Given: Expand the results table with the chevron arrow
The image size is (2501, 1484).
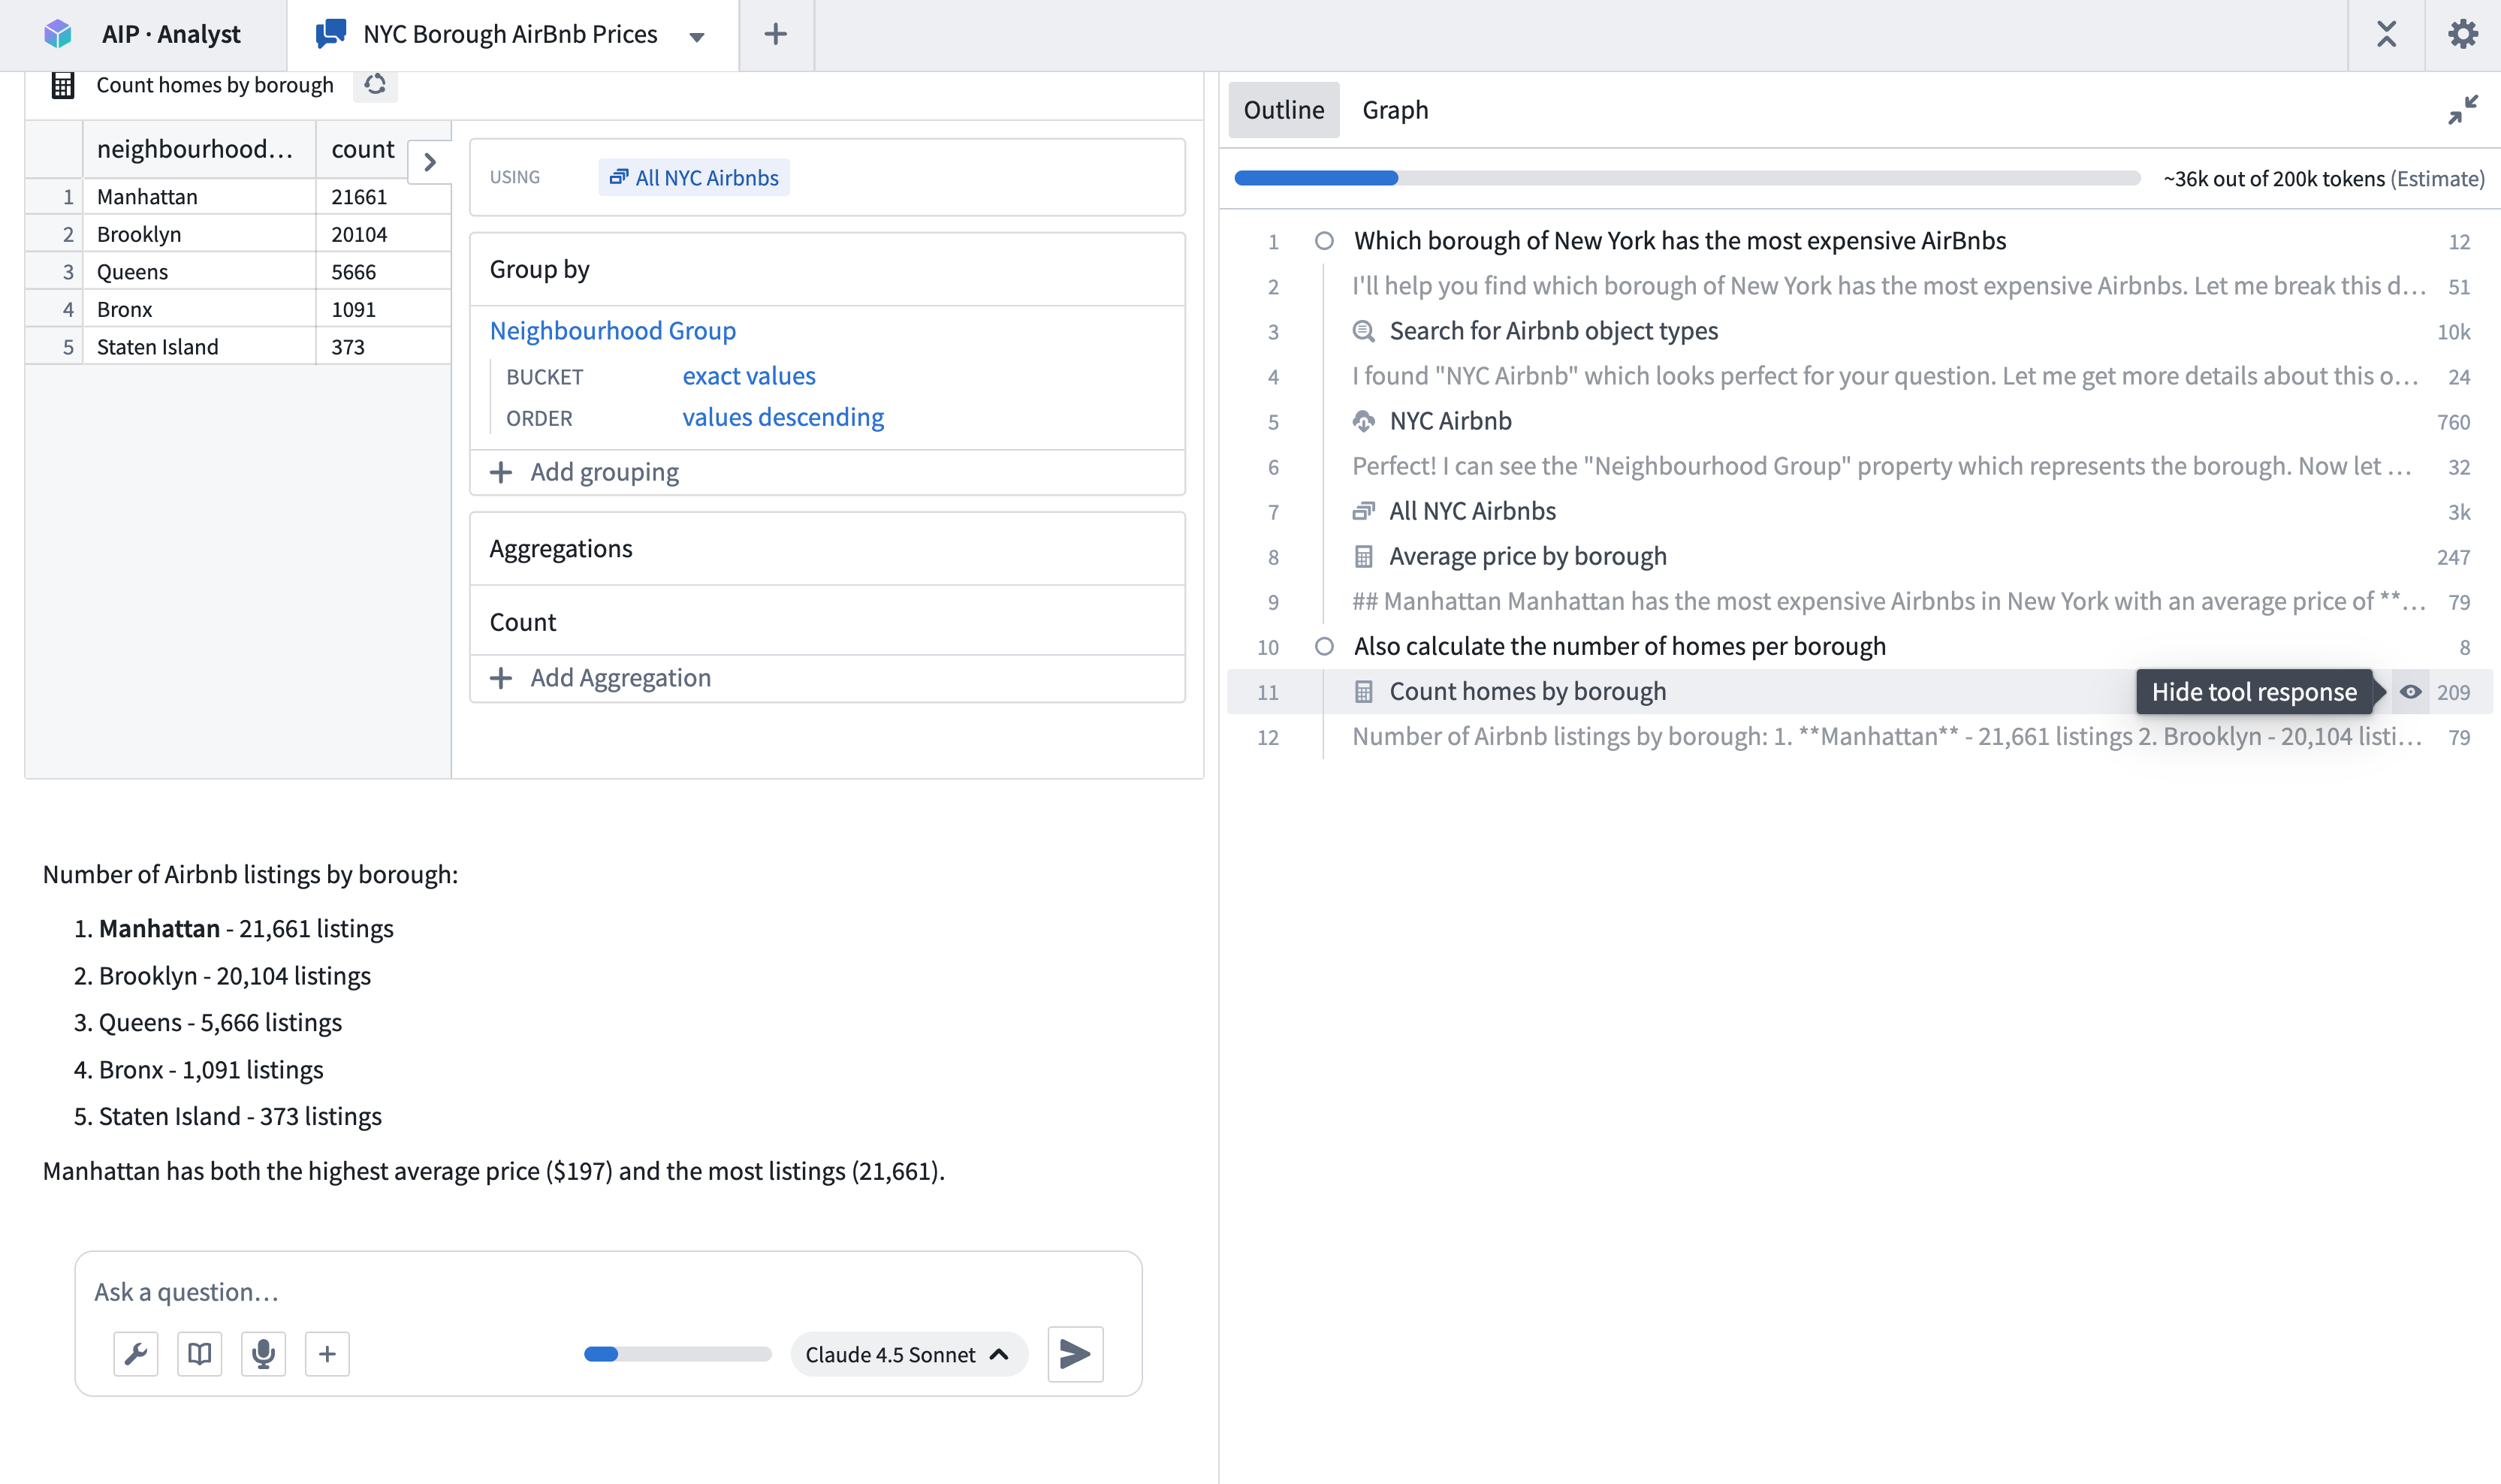Looking at the screenshot, I should tap(430, 162).
